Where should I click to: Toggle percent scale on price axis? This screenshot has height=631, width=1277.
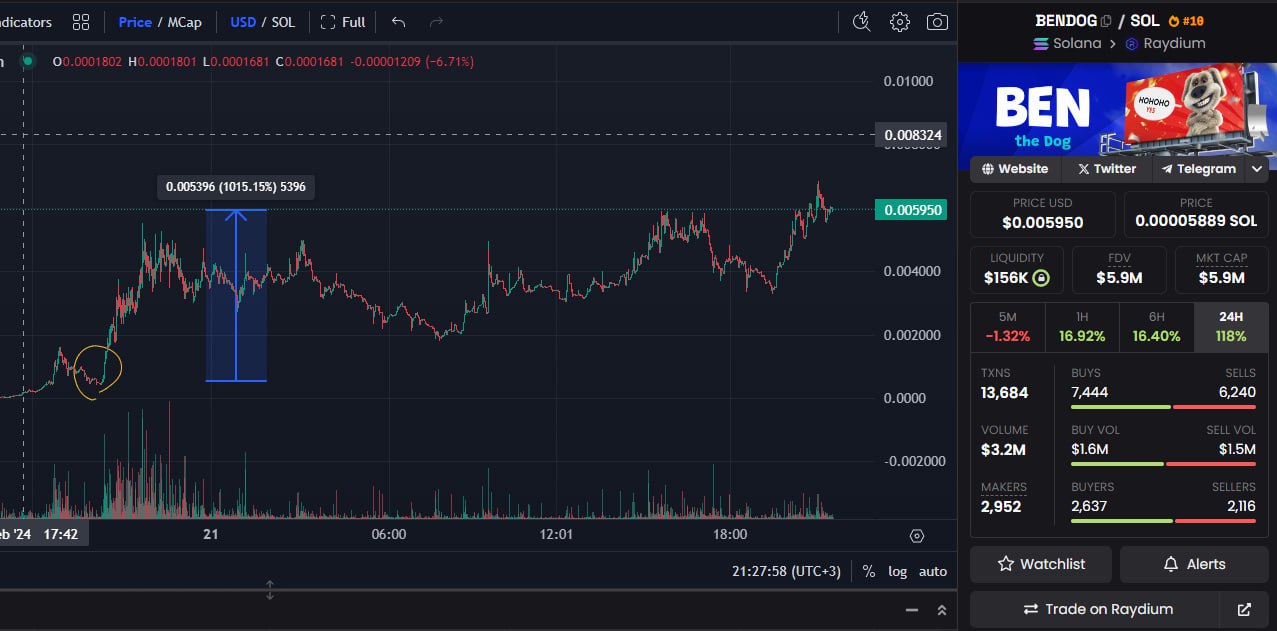[x=869, y=571]
